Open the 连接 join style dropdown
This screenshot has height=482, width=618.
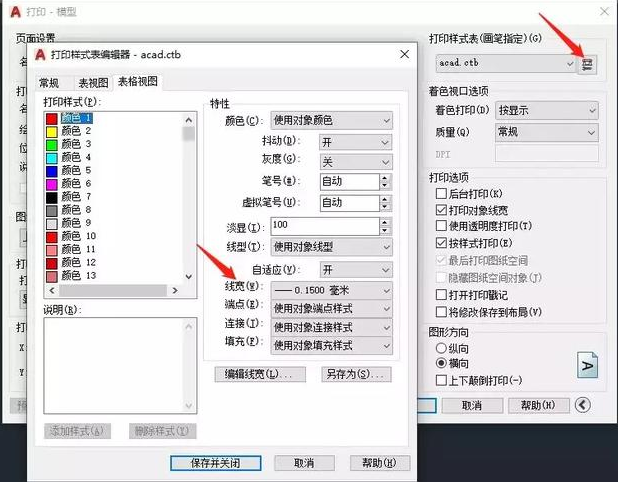click(331, 327)
